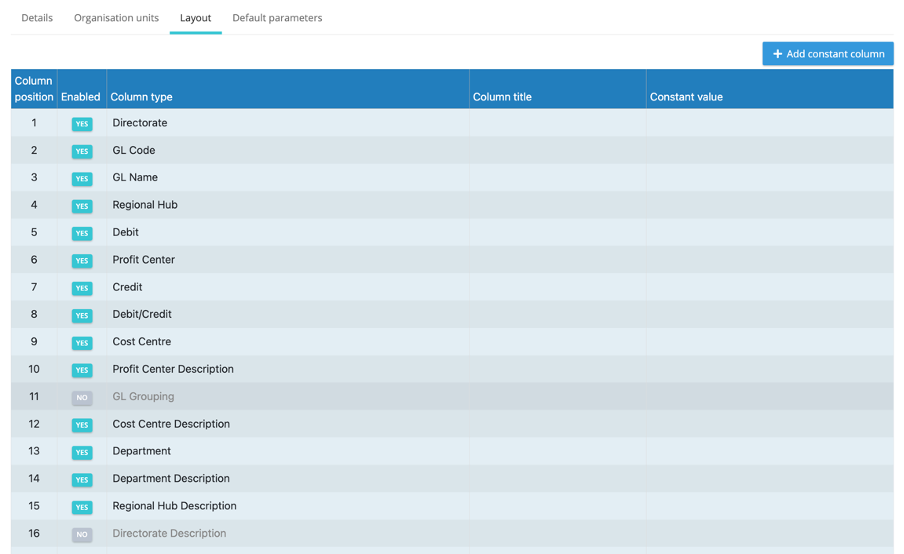Image resolution: width=904 pixels, height=554 pixels.
Task: Toggle the YES badge for Debit/Credit
Action: (82, 315)
